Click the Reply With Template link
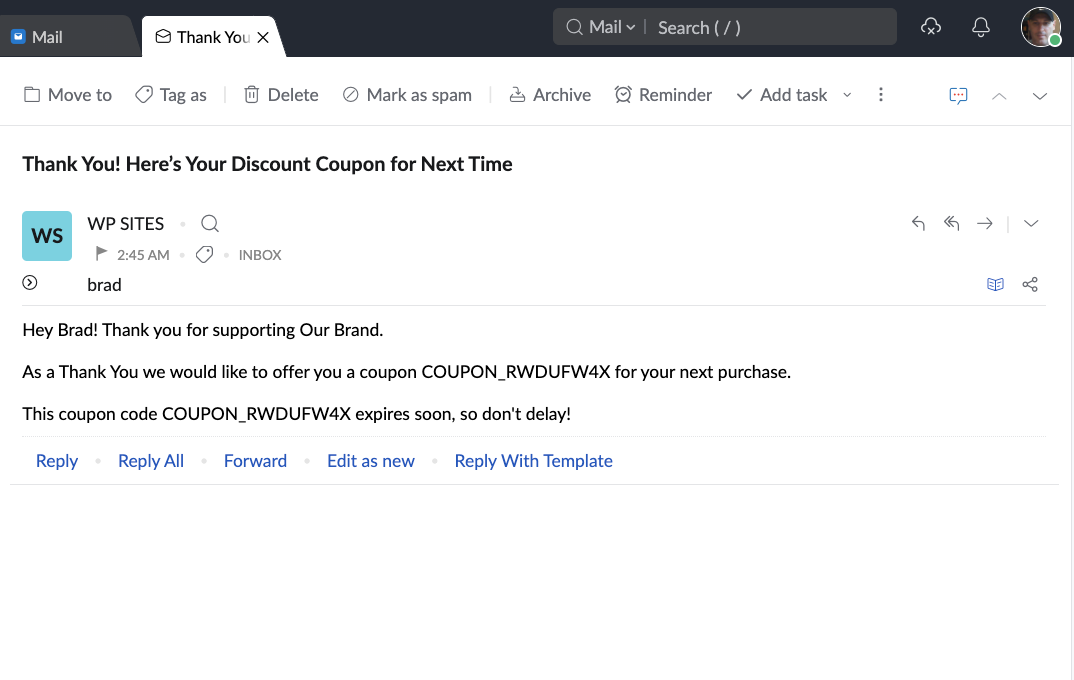Image resolution: width=1074 pixels, height=680 pixels. (x=533, y=461)
